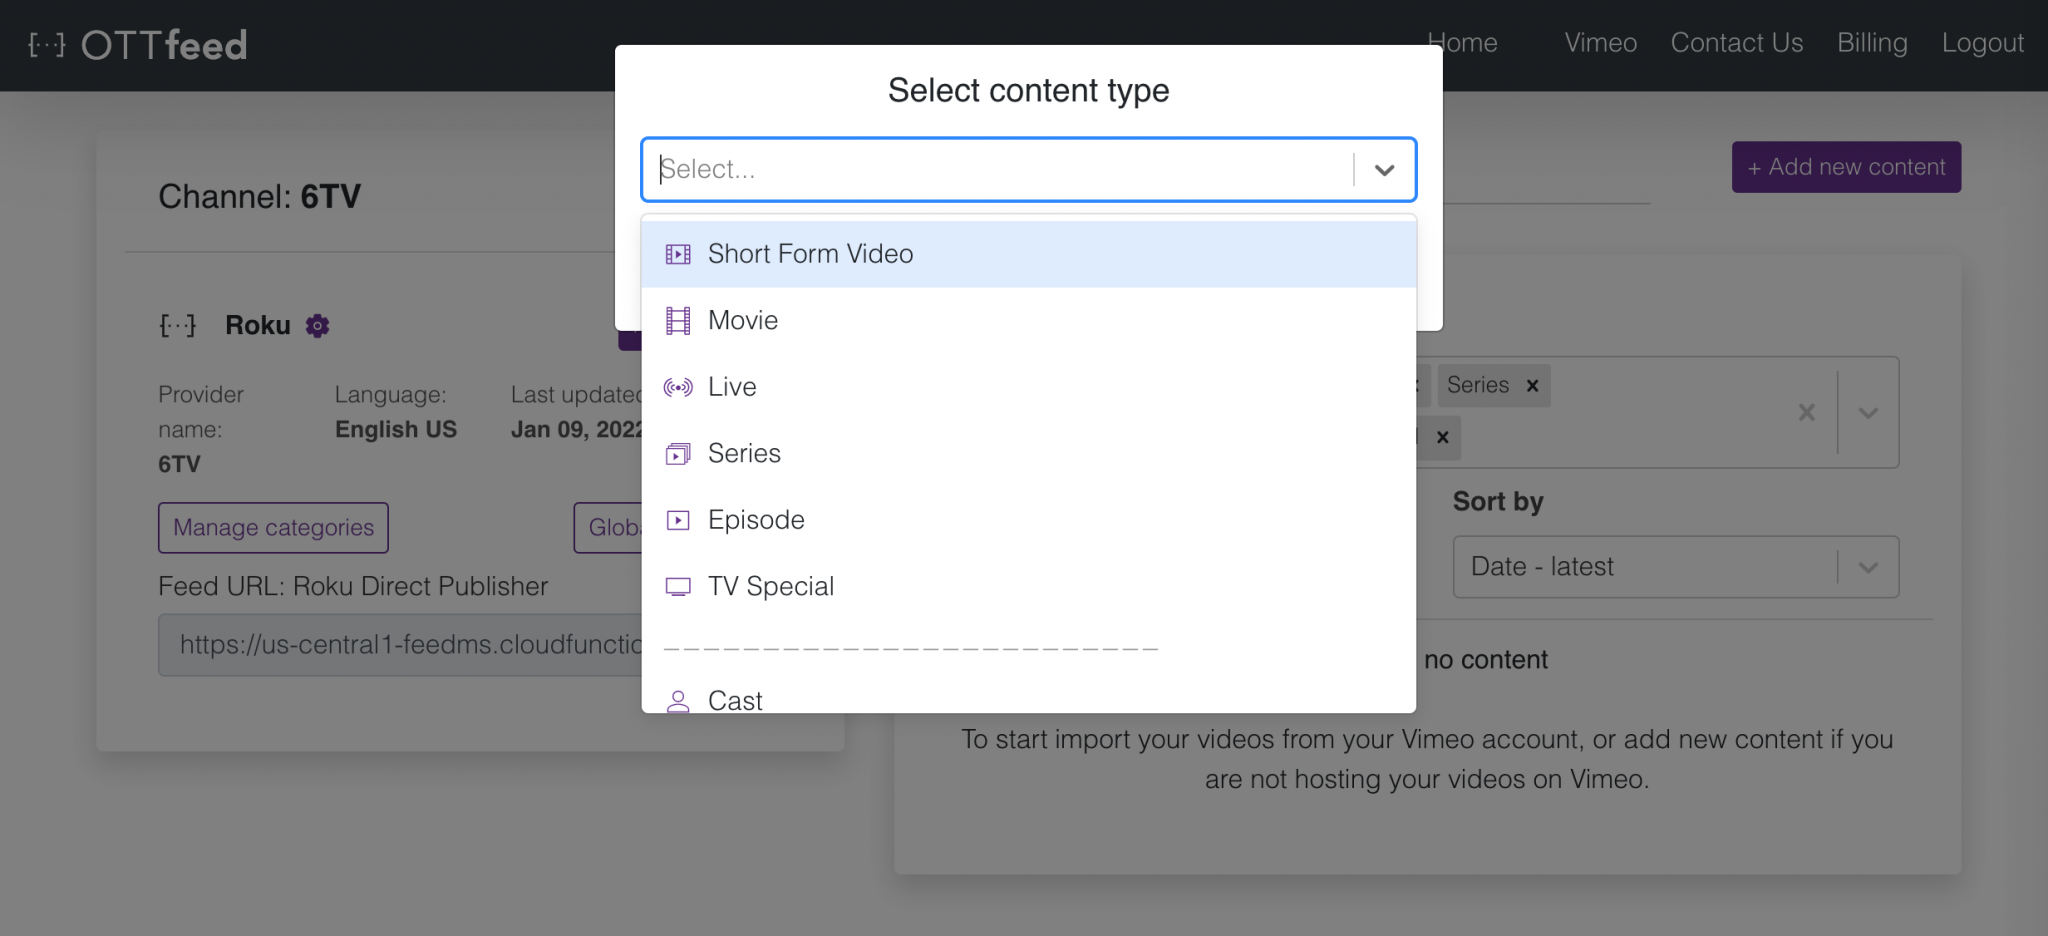
Task: Click the Short Form Video icon
Action: pos(678,254)
